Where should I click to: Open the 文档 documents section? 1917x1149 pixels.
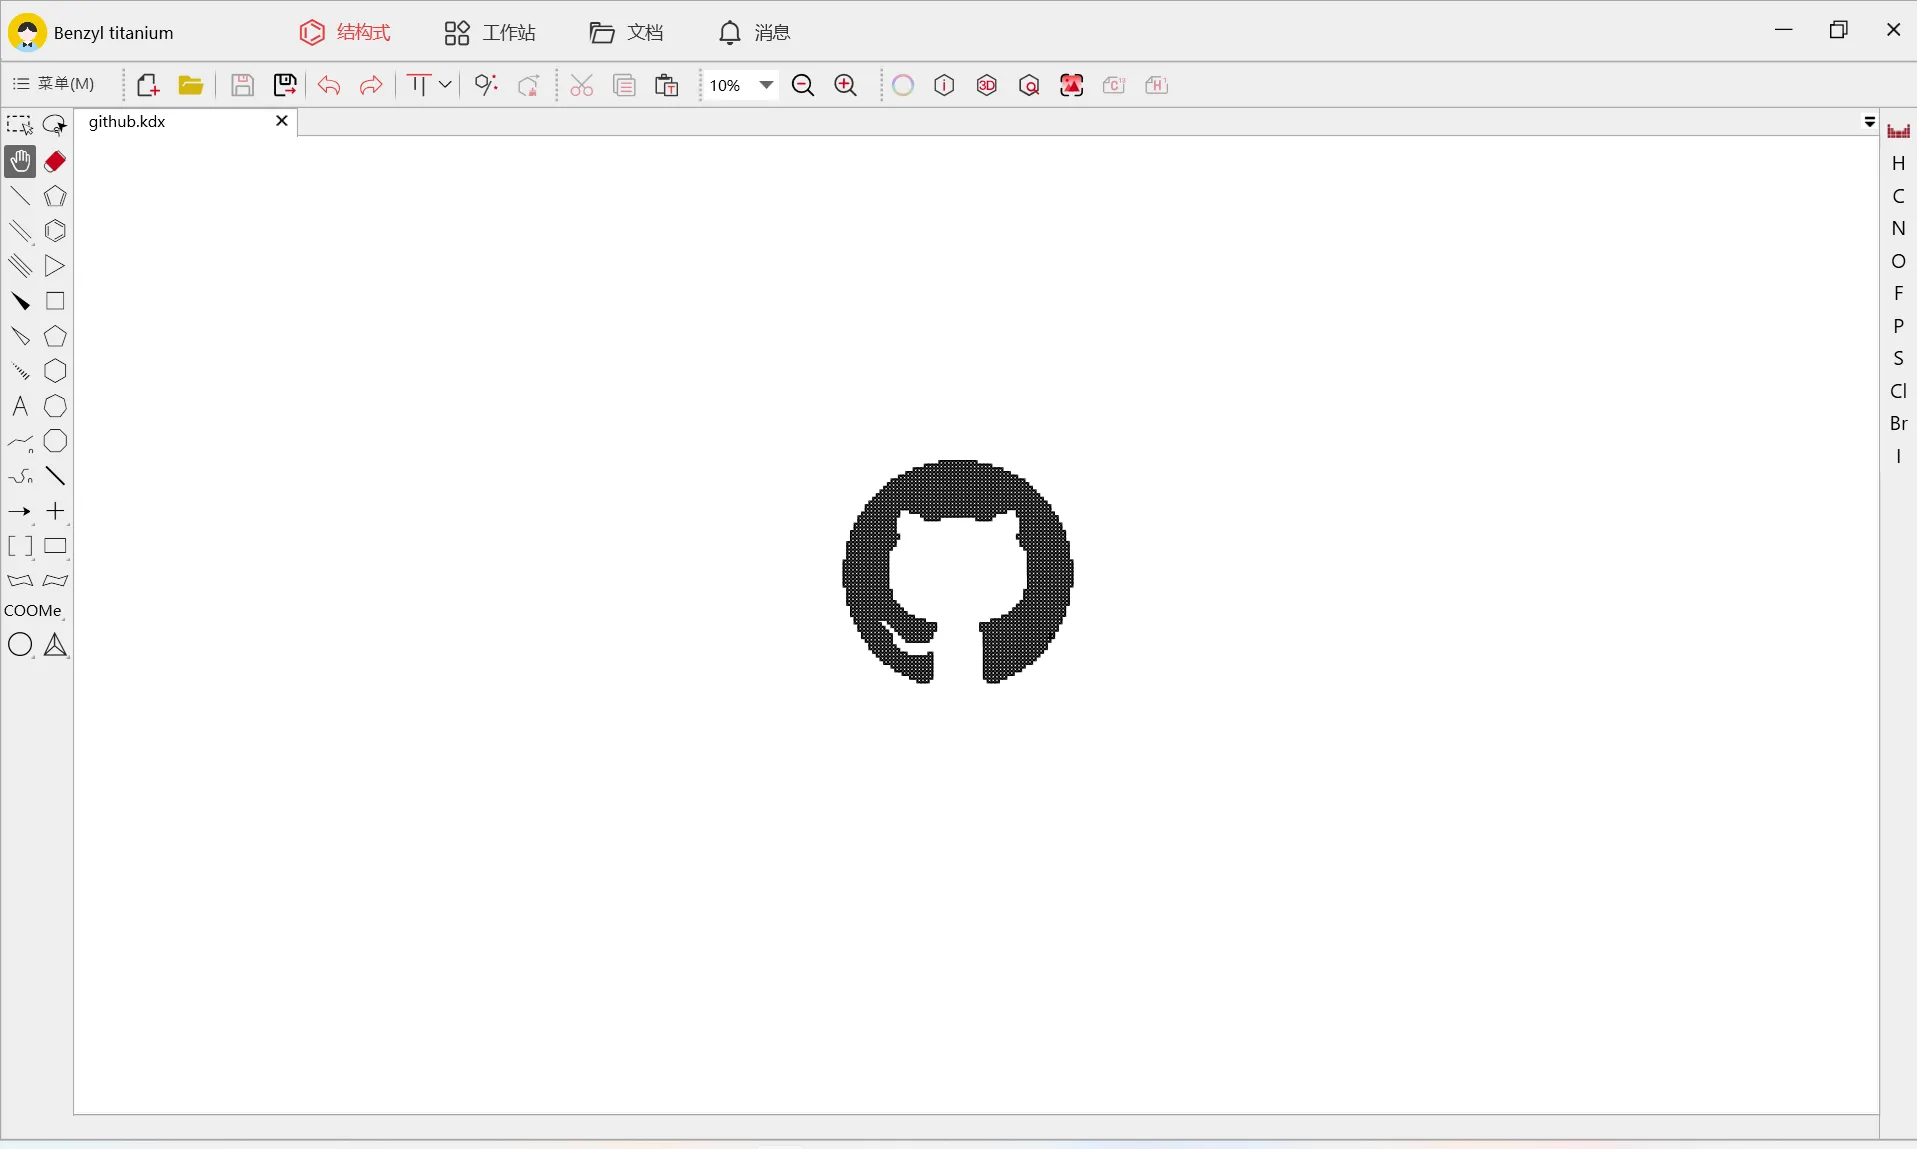624,32
